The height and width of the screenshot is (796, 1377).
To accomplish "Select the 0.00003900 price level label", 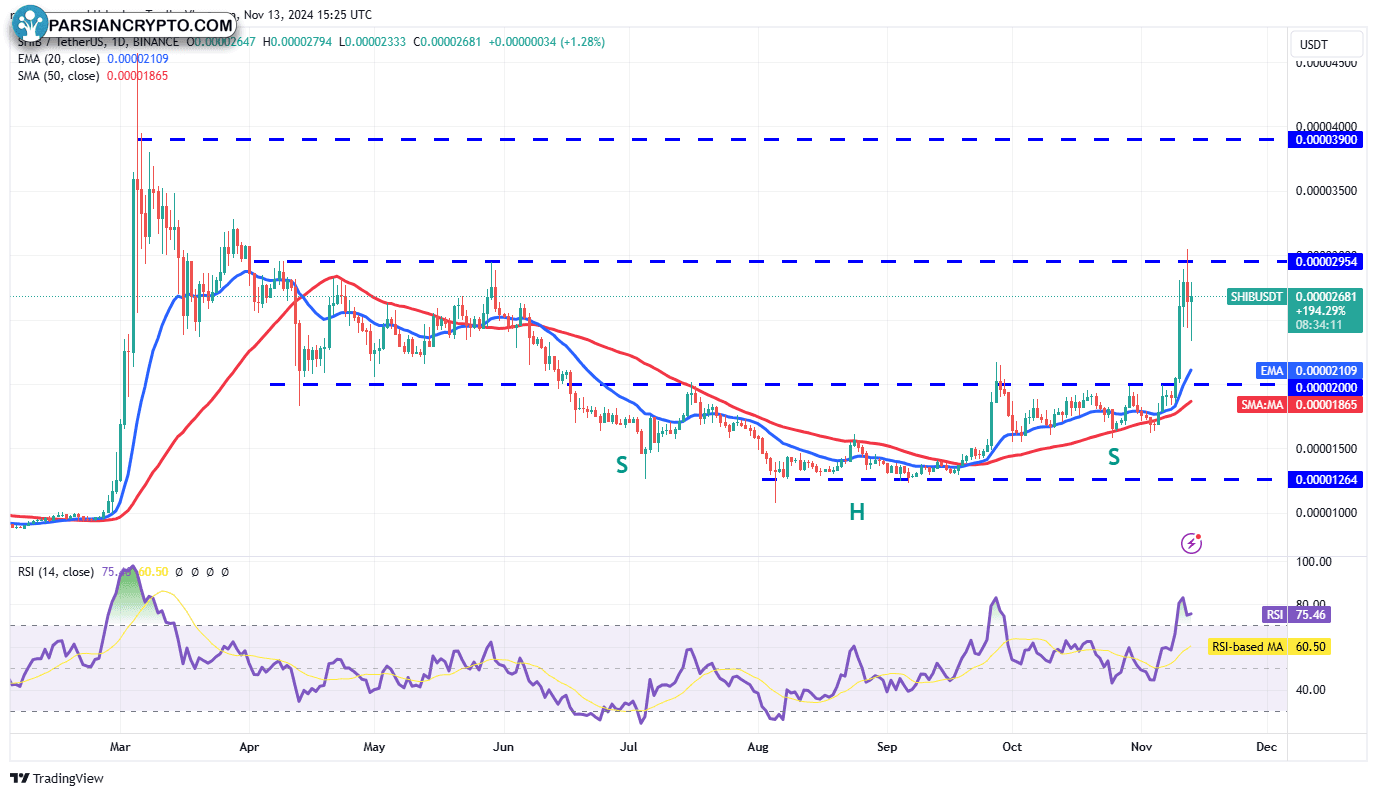I will pos(1326,140).
